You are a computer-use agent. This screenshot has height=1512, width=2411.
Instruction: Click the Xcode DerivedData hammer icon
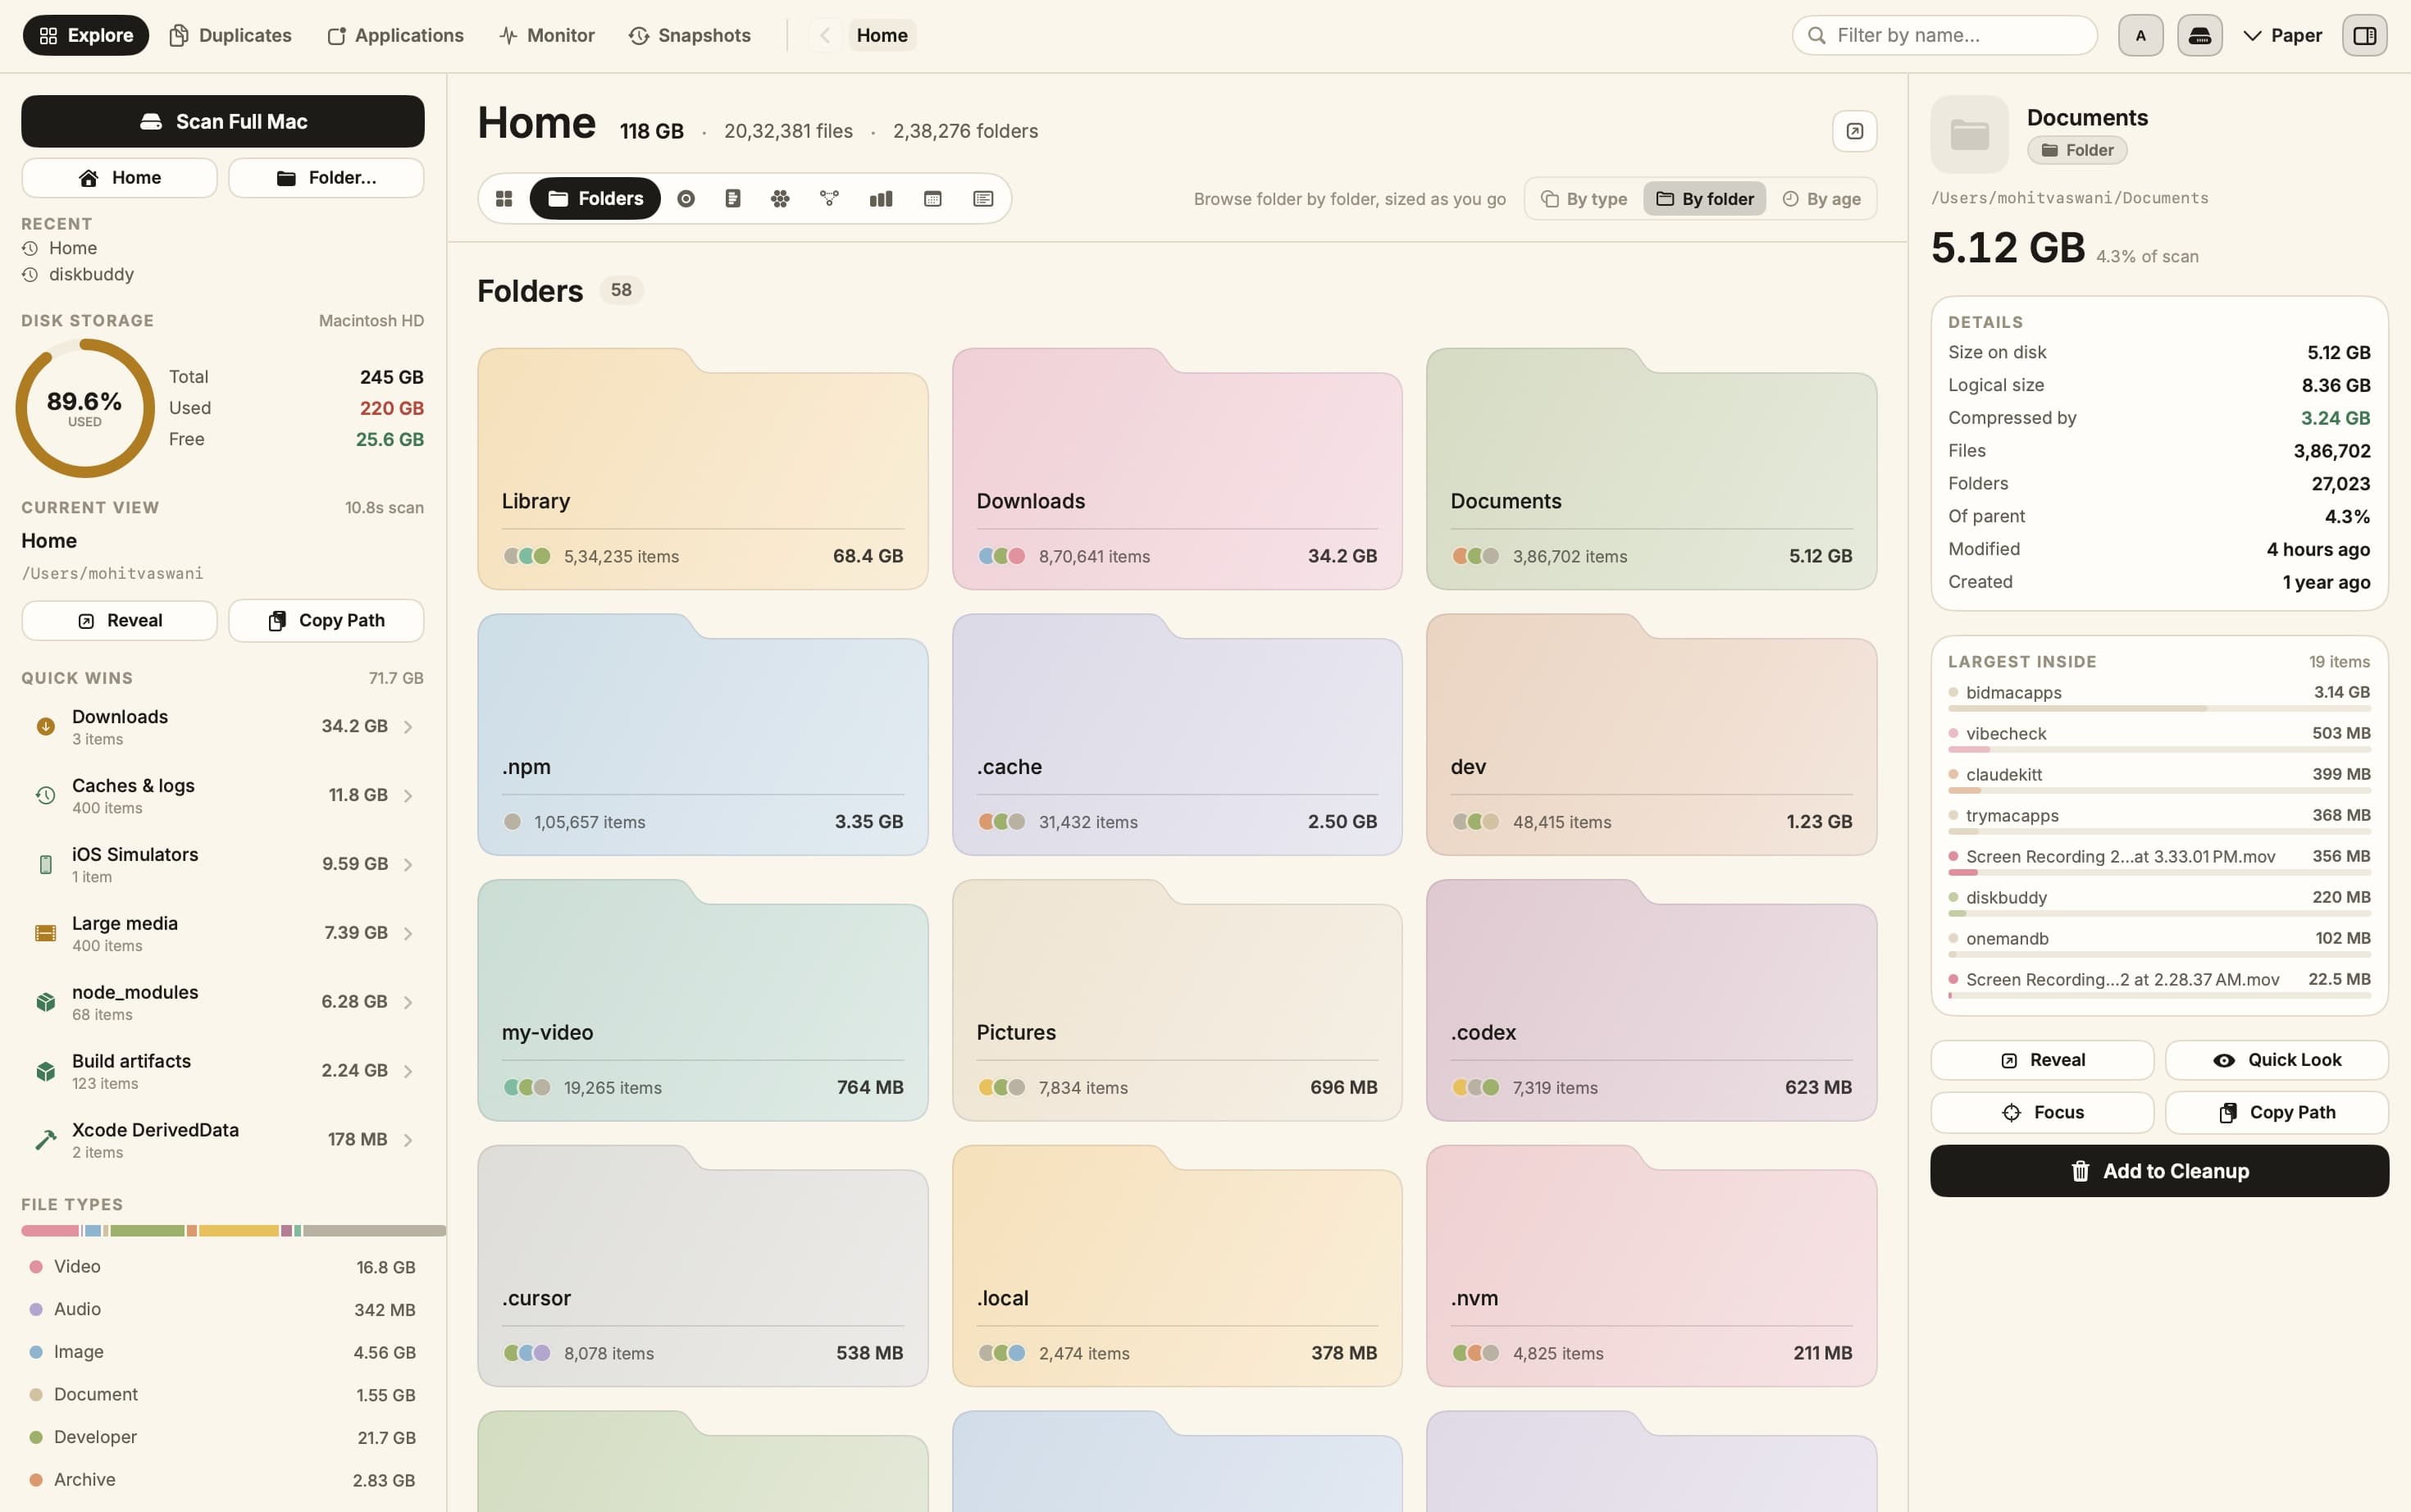(45, 1140)
